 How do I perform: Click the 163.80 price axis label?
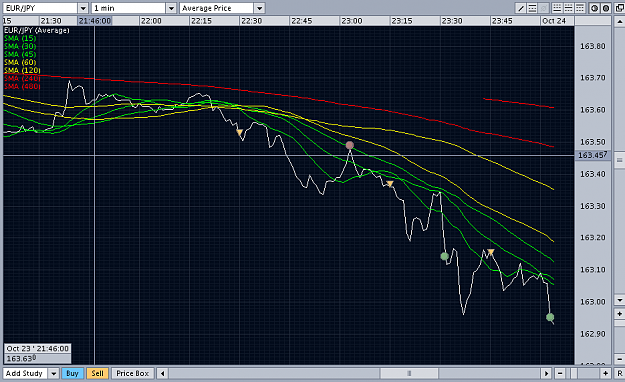592,46
